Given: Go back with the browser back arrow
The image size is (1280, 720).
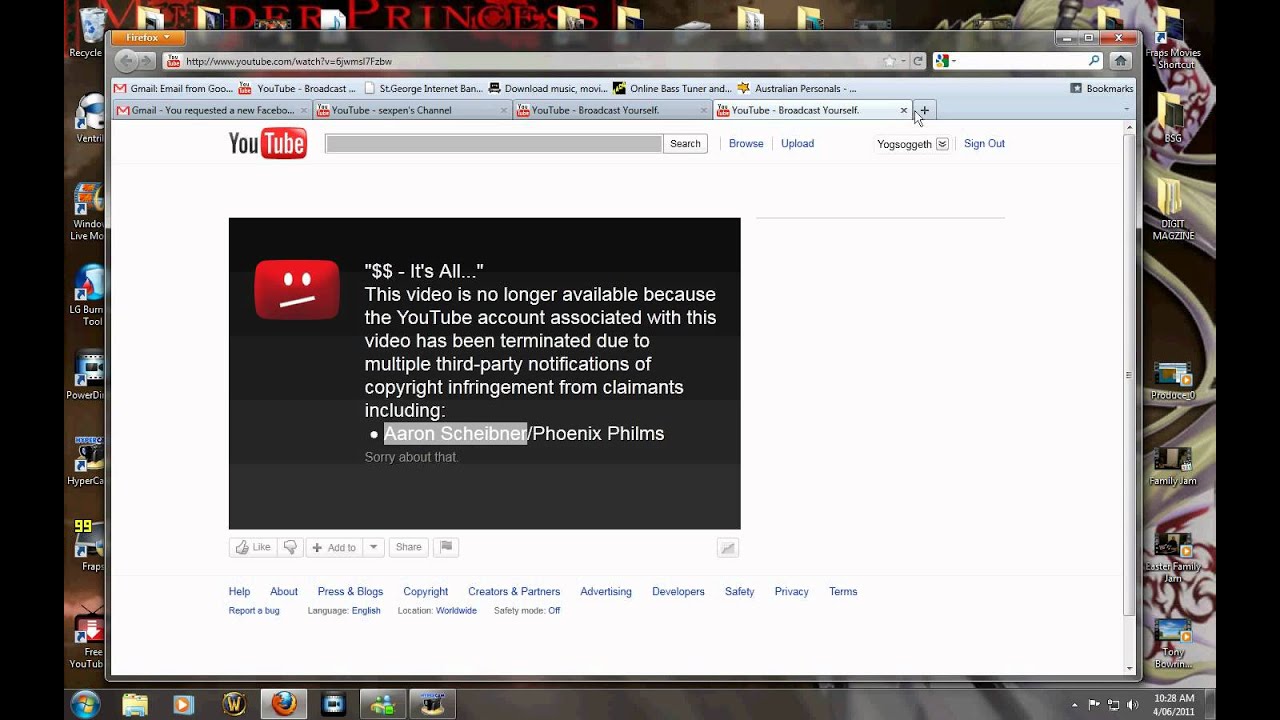Looking at the screenshot, I should coord(127,61).
